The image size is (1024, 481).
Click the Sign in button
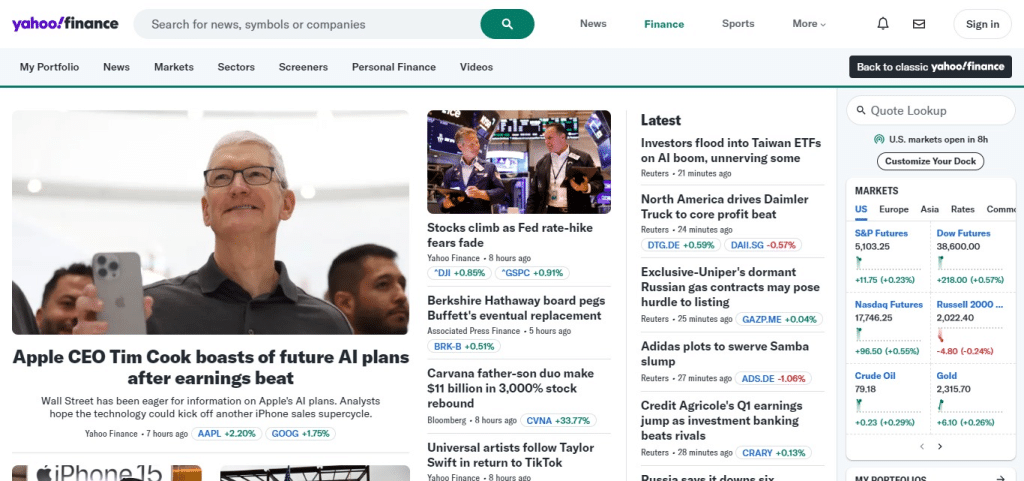pyautogui.click(x=982, y=24)
